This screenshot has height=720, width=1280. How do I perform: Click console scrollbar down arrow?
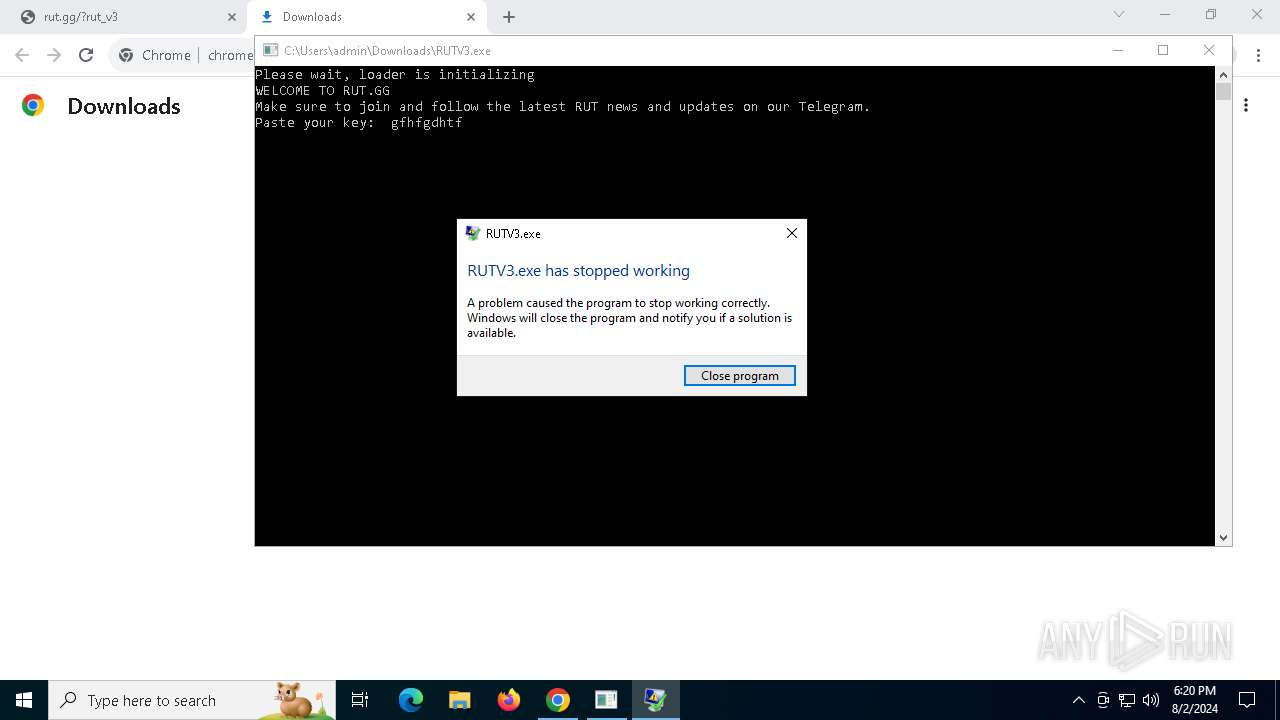[x=1223, y=538]
